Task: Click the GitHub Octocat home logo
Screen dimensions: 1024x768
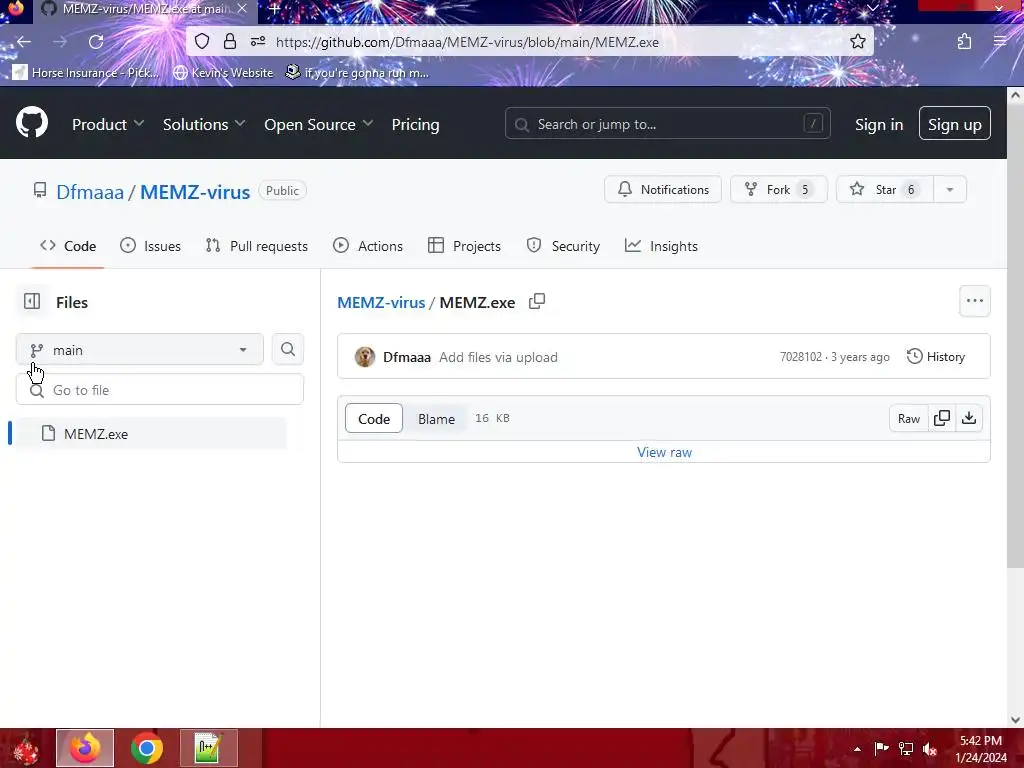Action: pyautogui.click(x=32, y=123)
